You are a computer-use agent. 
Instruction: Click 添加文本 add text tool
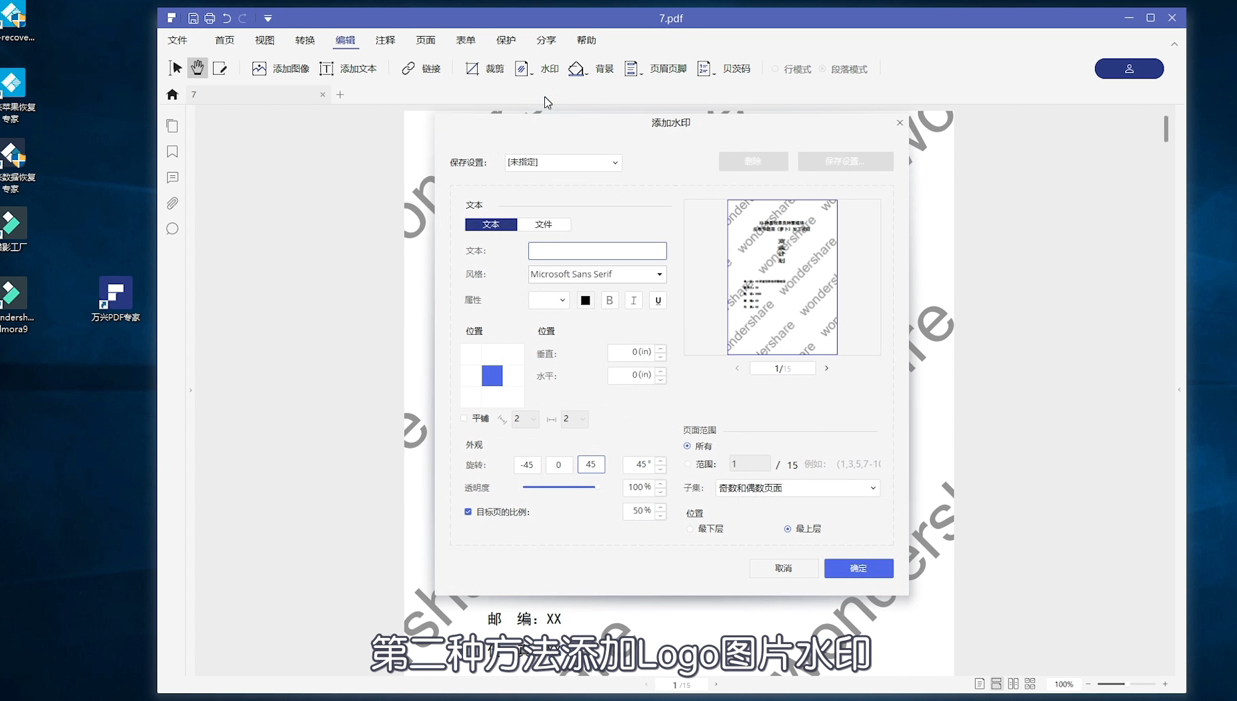click(348, 69)
